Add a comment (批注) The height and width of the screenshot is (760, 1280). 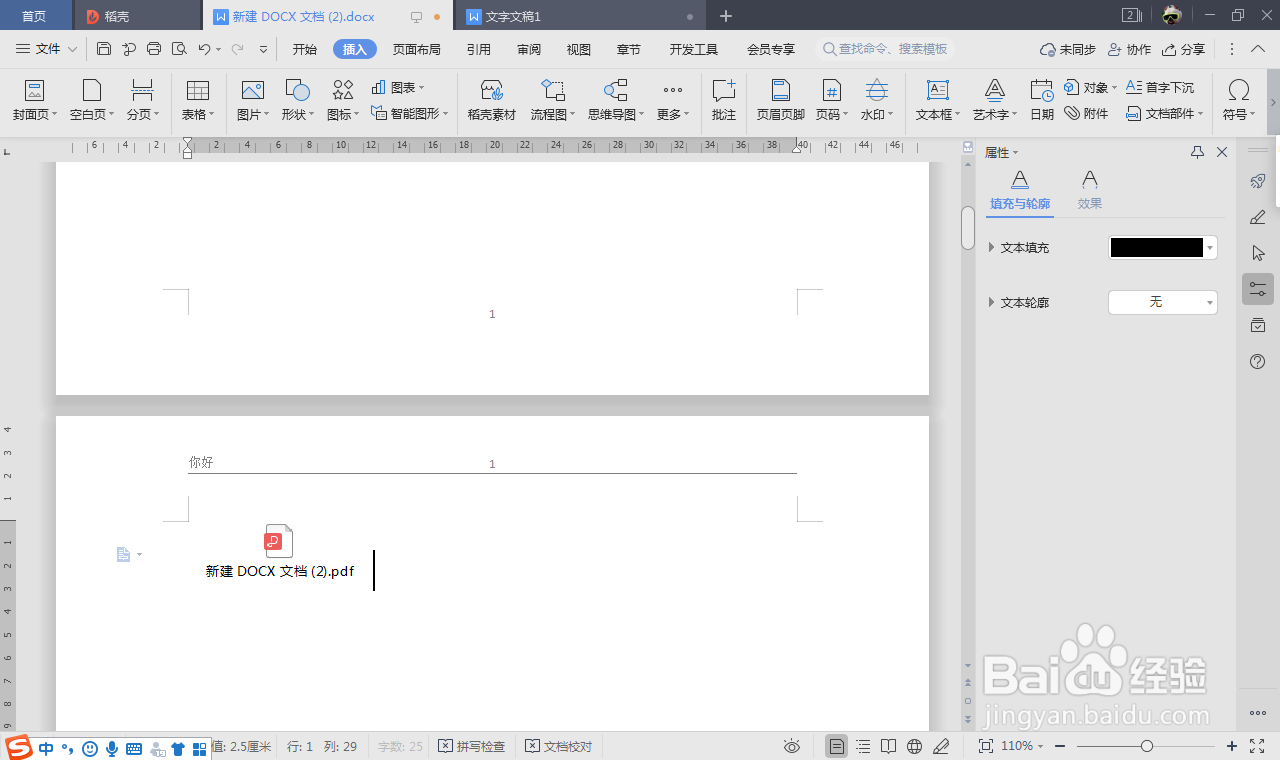[x=724, y=101]
